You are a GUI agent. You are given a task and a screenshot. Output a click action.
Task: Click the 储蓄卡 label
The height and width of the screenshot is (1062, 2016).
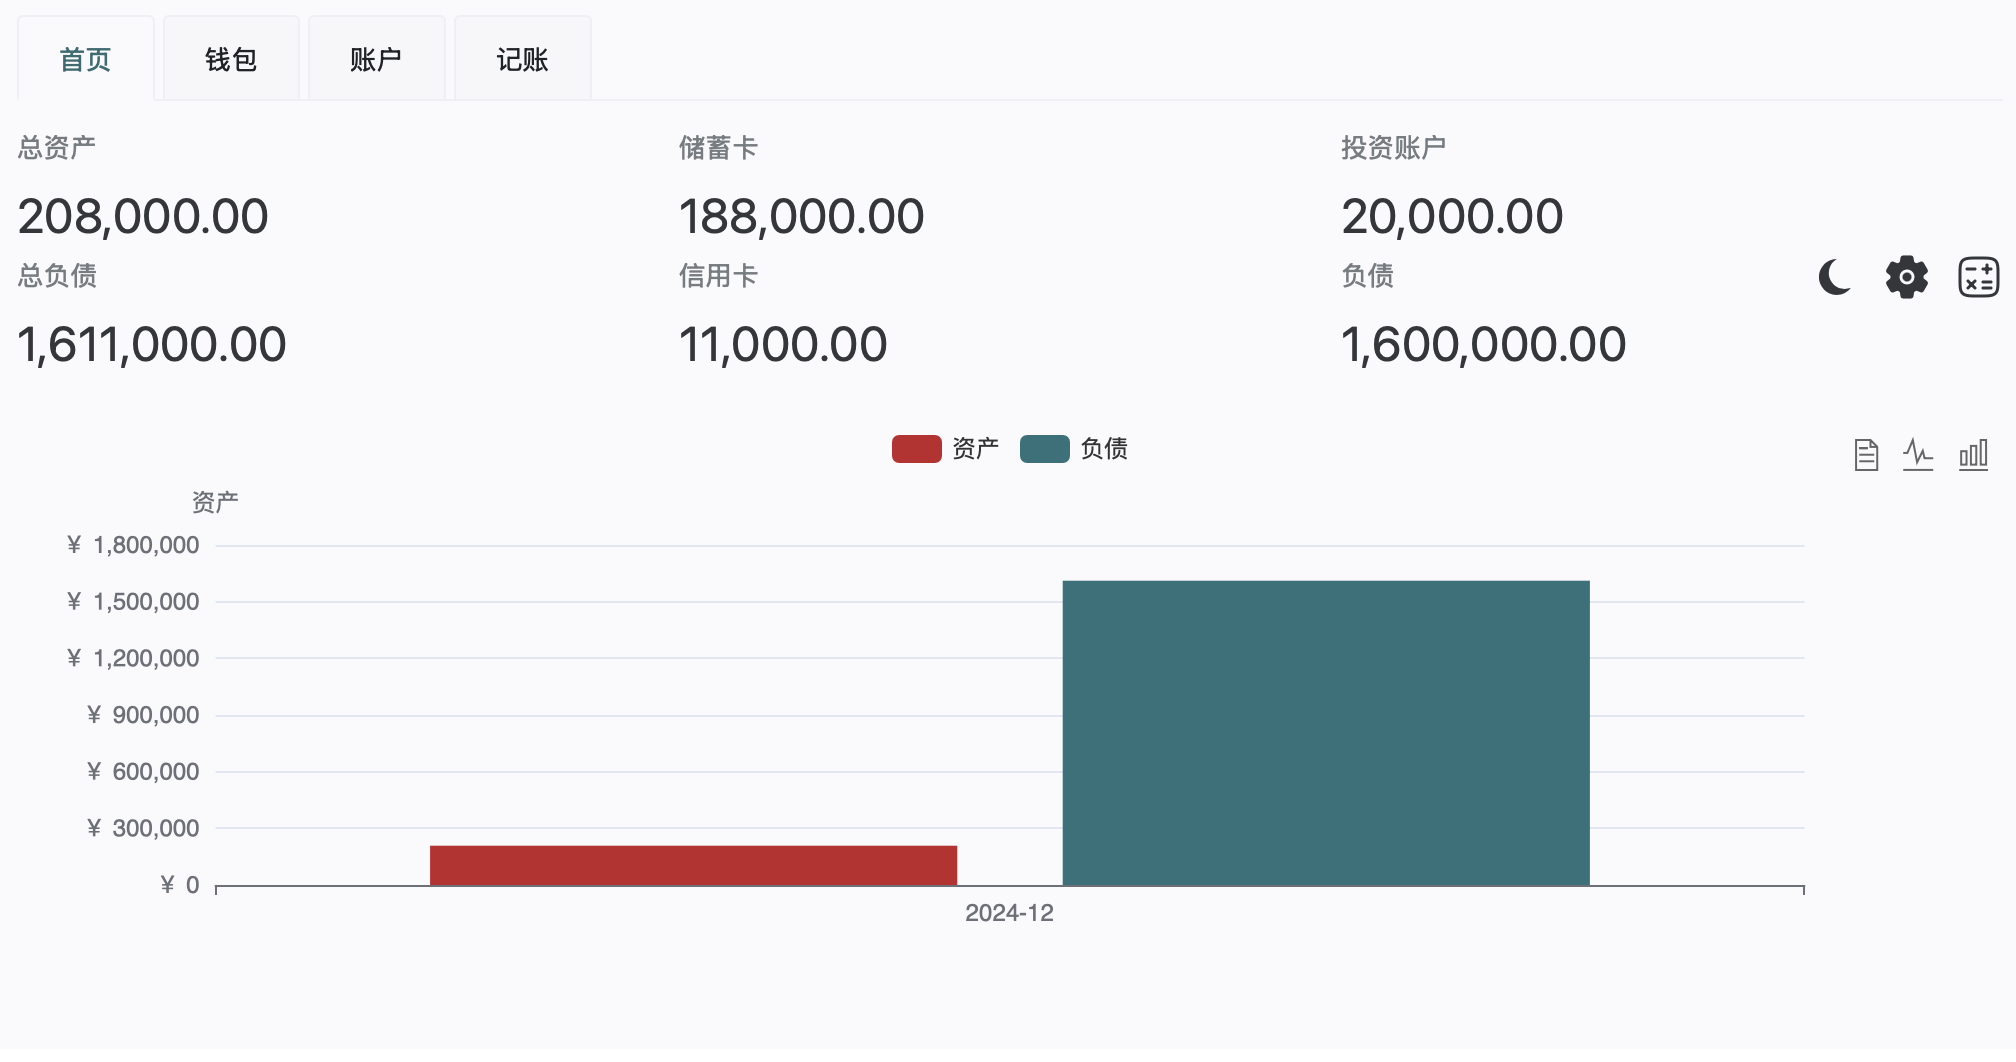point(718,148)
